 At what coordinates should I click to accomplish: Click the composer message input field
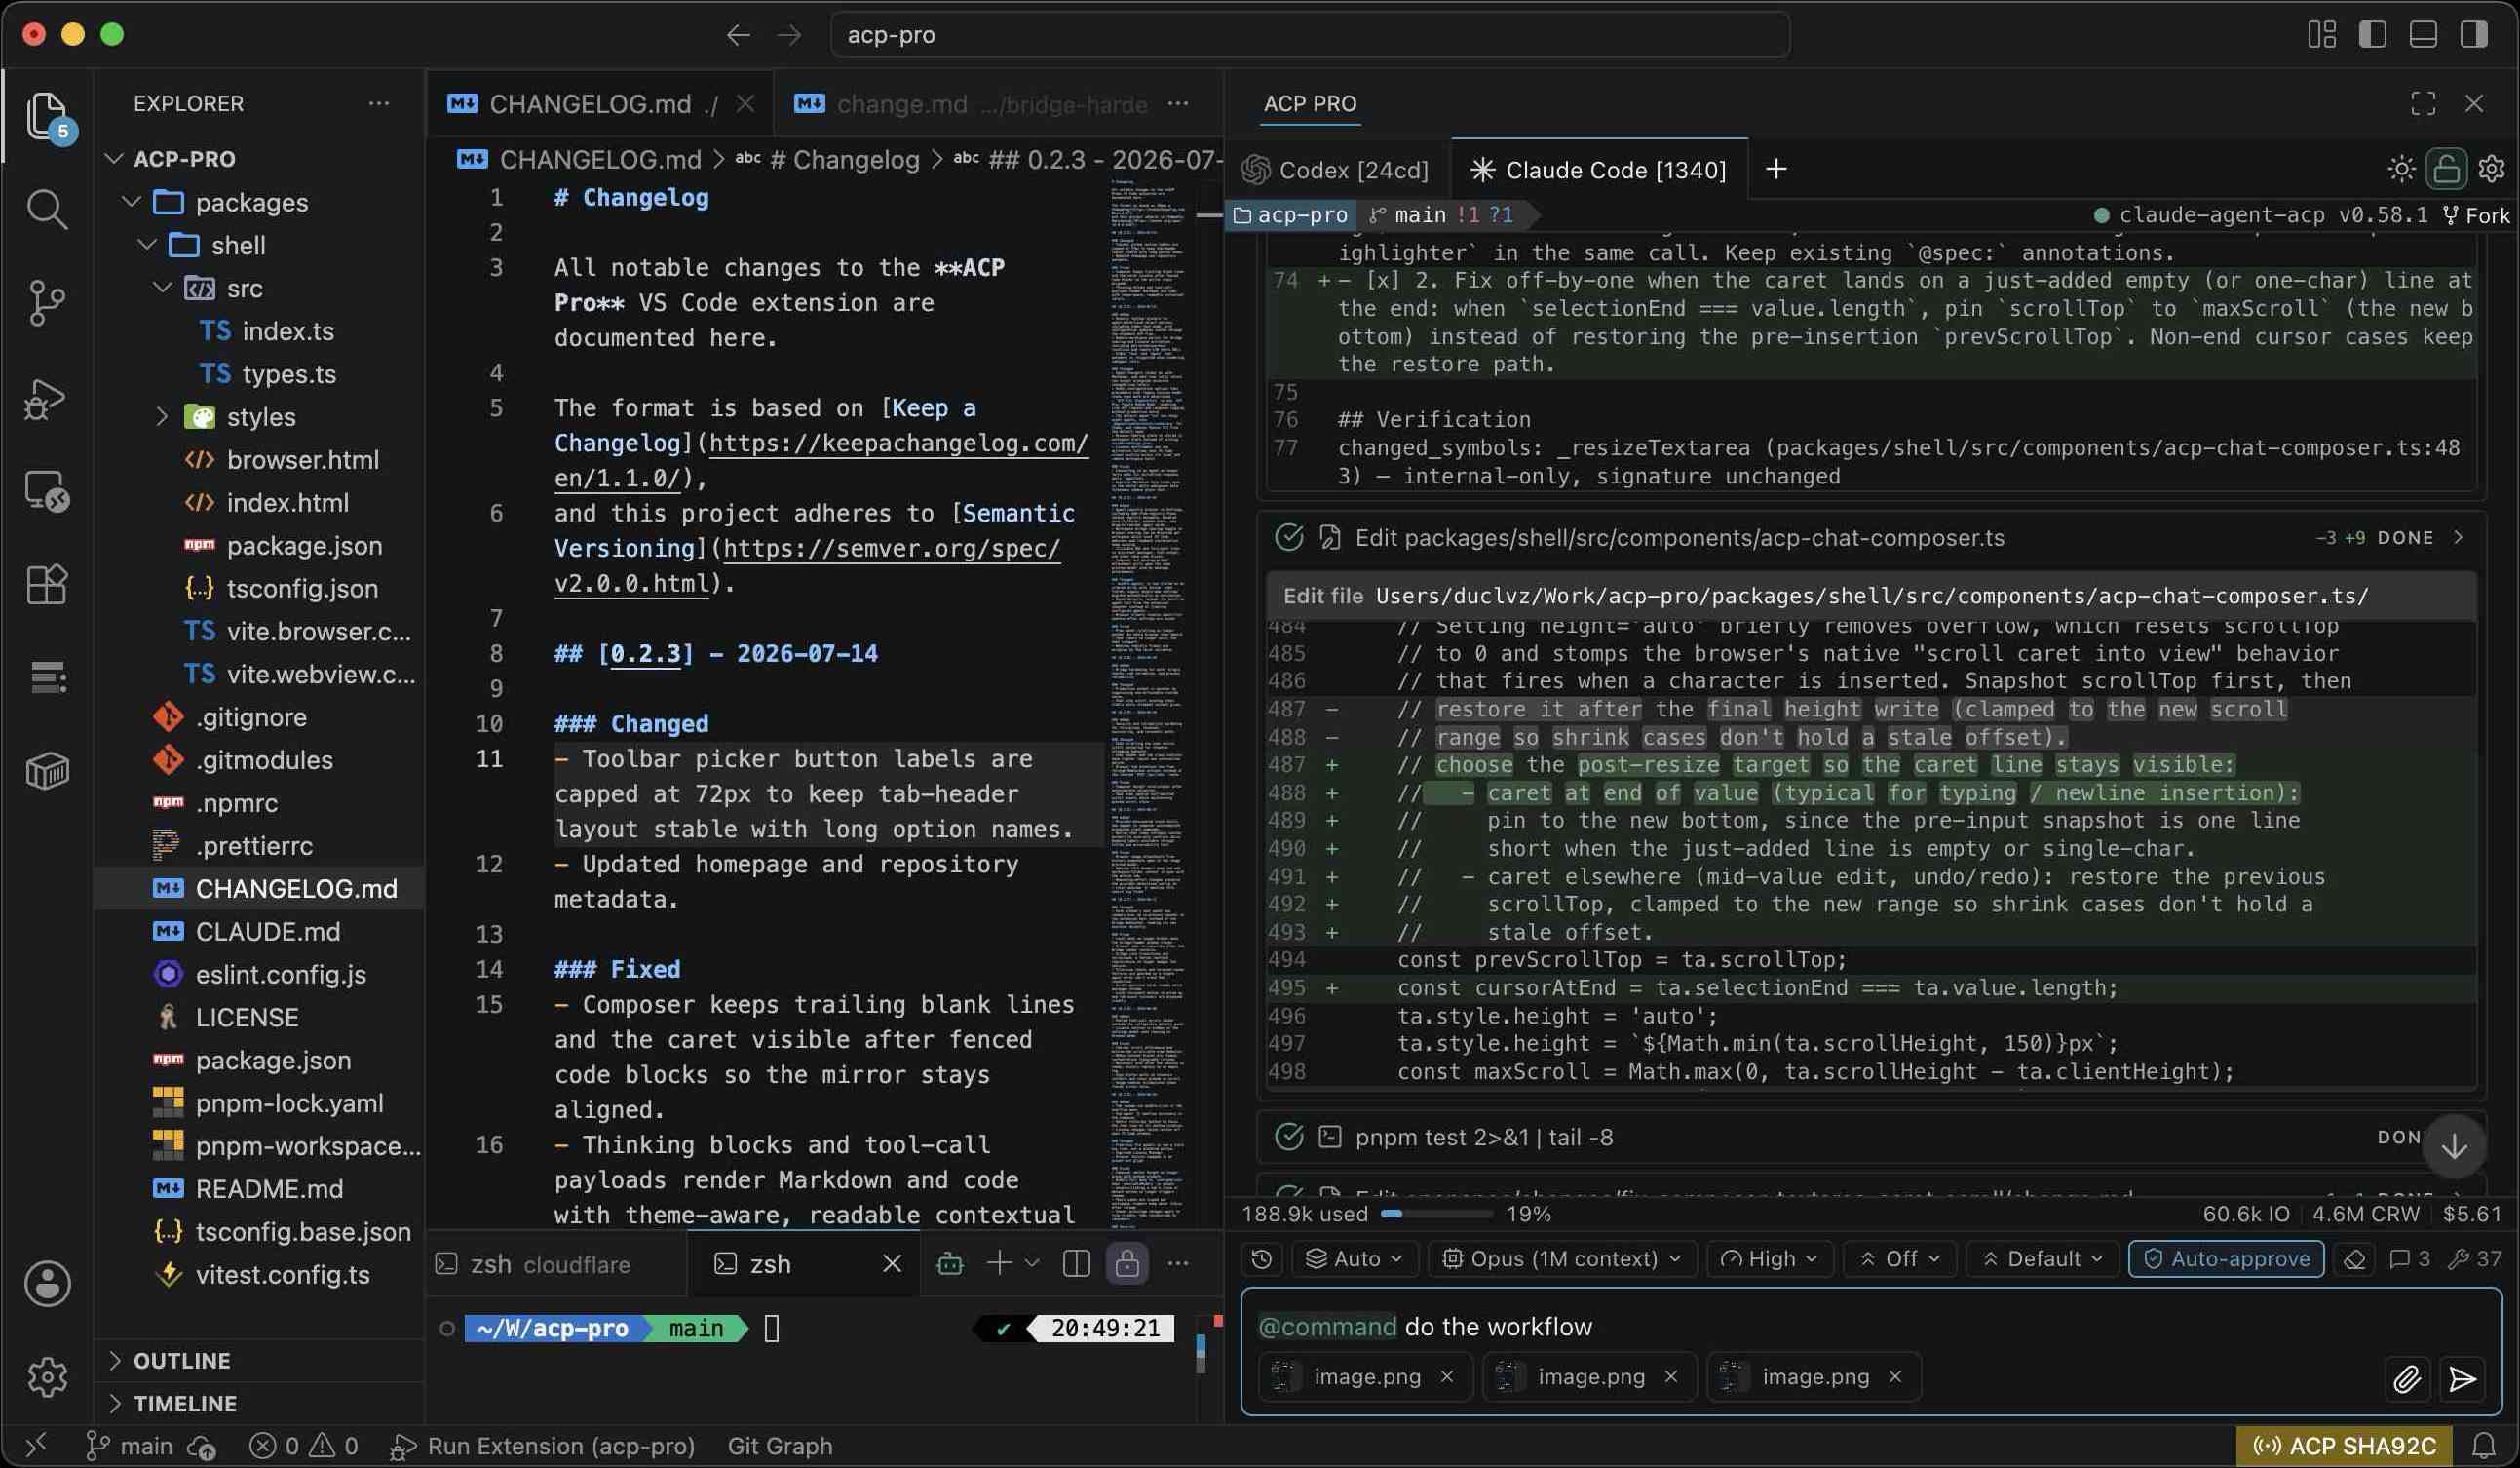1870,1327
